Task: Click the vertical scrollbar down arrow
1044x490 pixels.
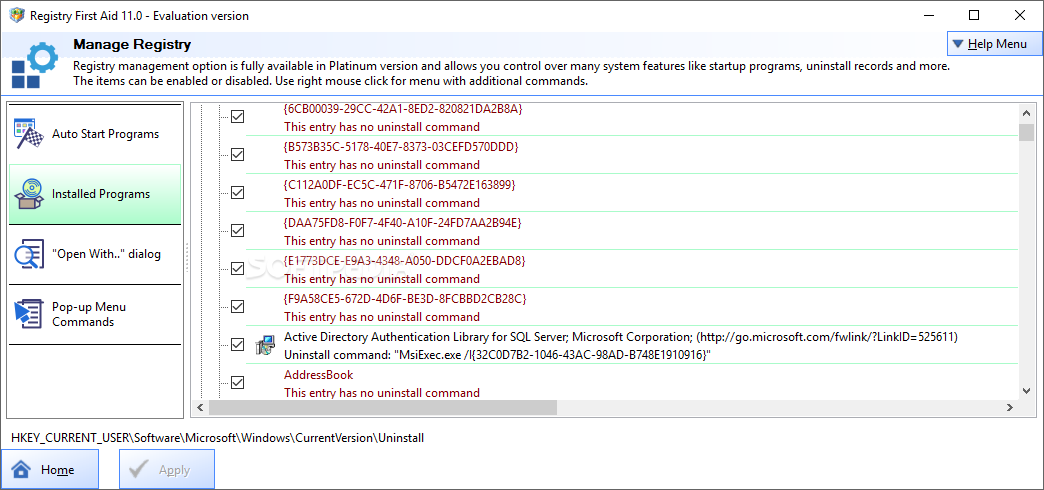Action: pos(1026,391)
